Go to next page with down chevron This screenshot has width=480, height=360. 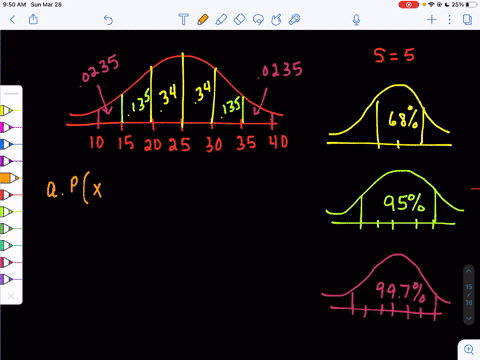coord(469,318)
